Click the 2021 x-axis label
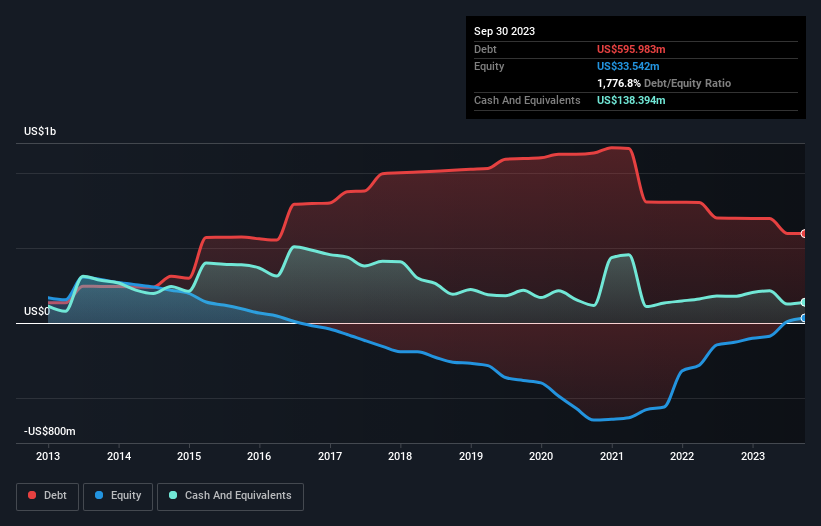 click(x=612, y=456)
